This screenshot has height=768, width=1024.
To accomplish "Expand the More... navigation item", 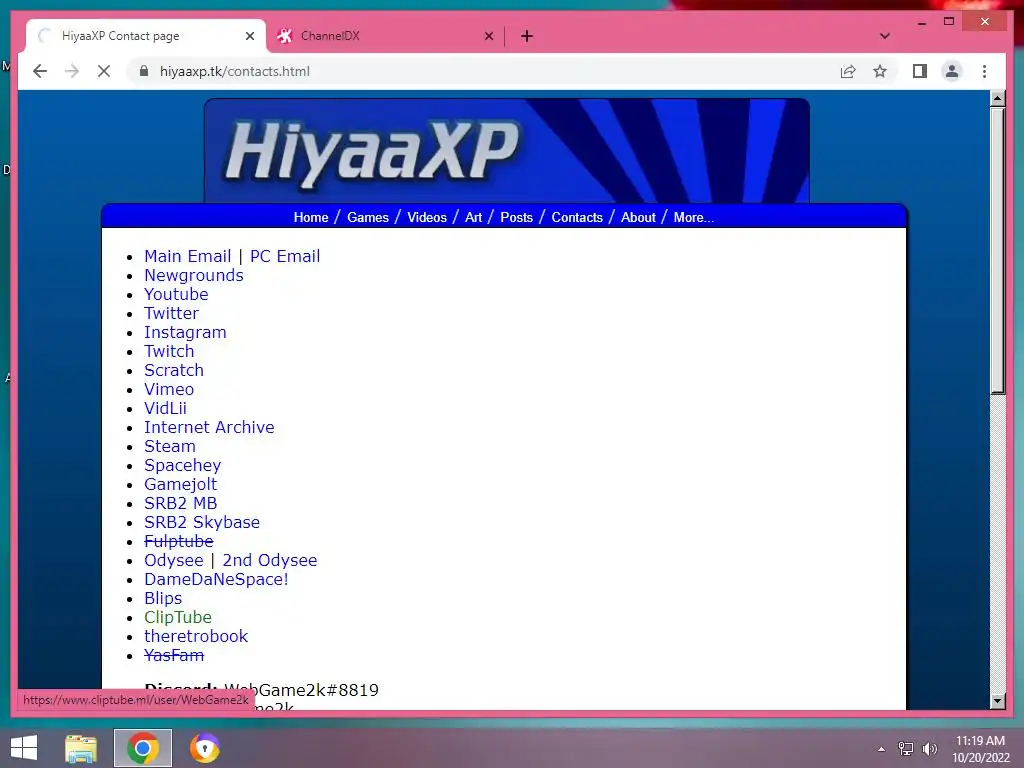I will point(694,217).
